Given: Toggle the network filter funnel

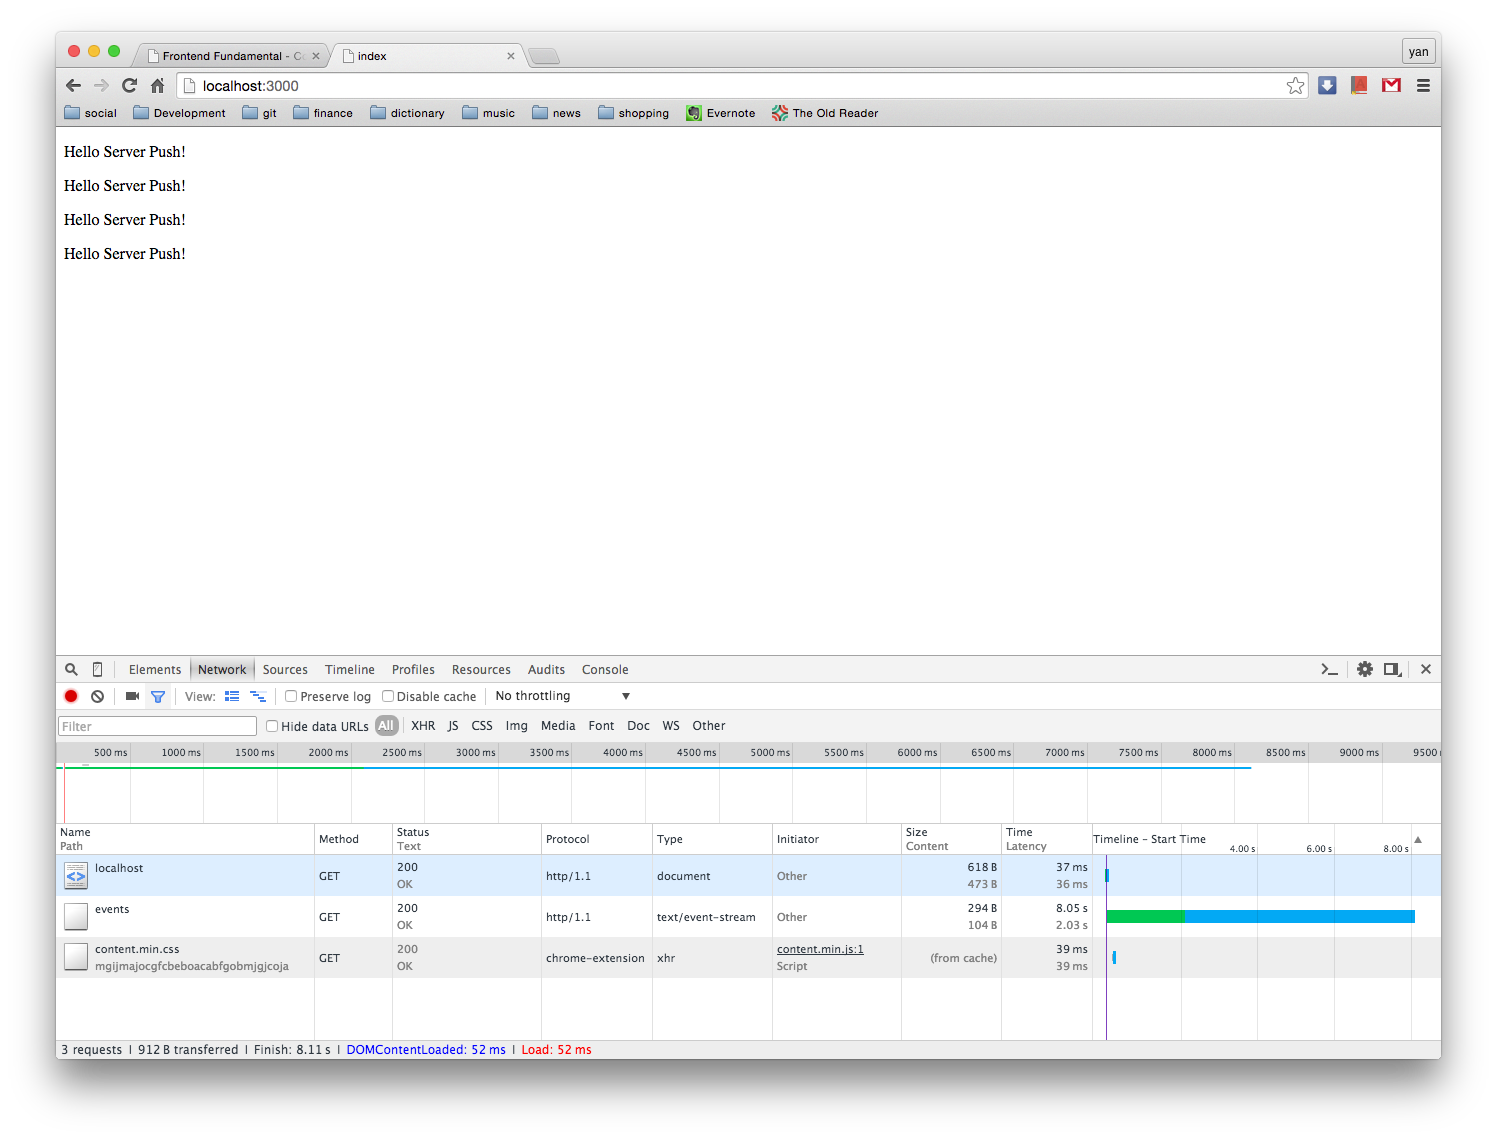Looking at the screenshot, I should pyautogui.click(x=158, y=696).
